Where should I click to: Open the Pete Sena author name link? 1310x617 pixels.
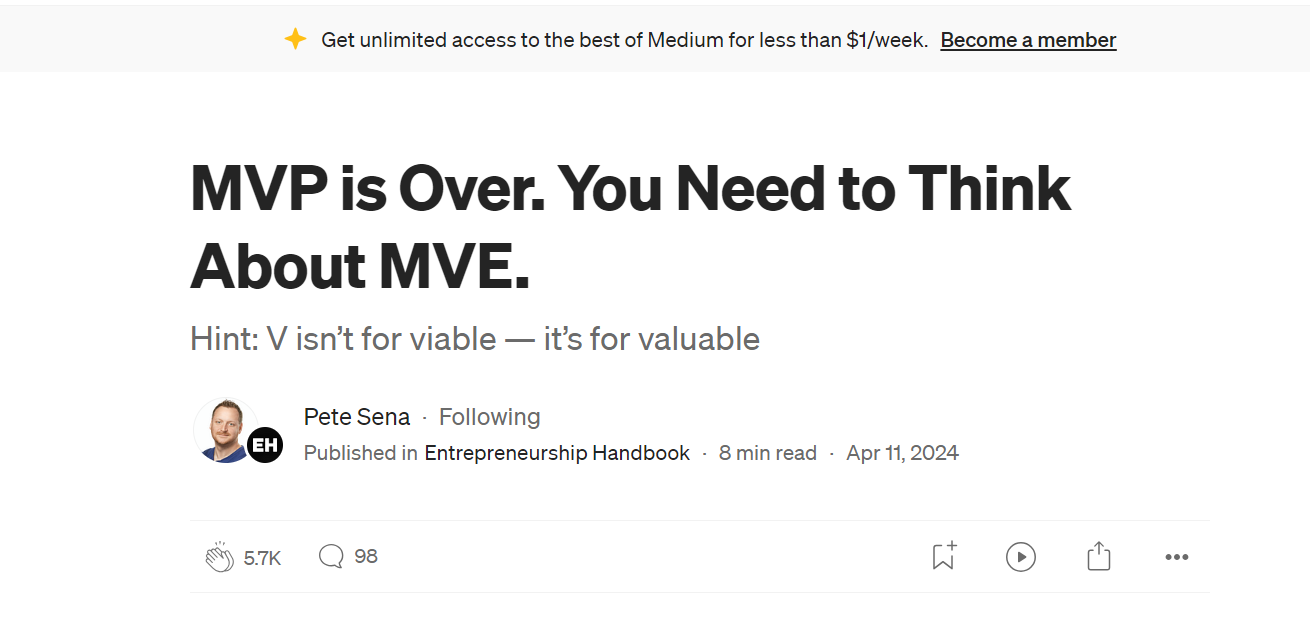point(357,417)
